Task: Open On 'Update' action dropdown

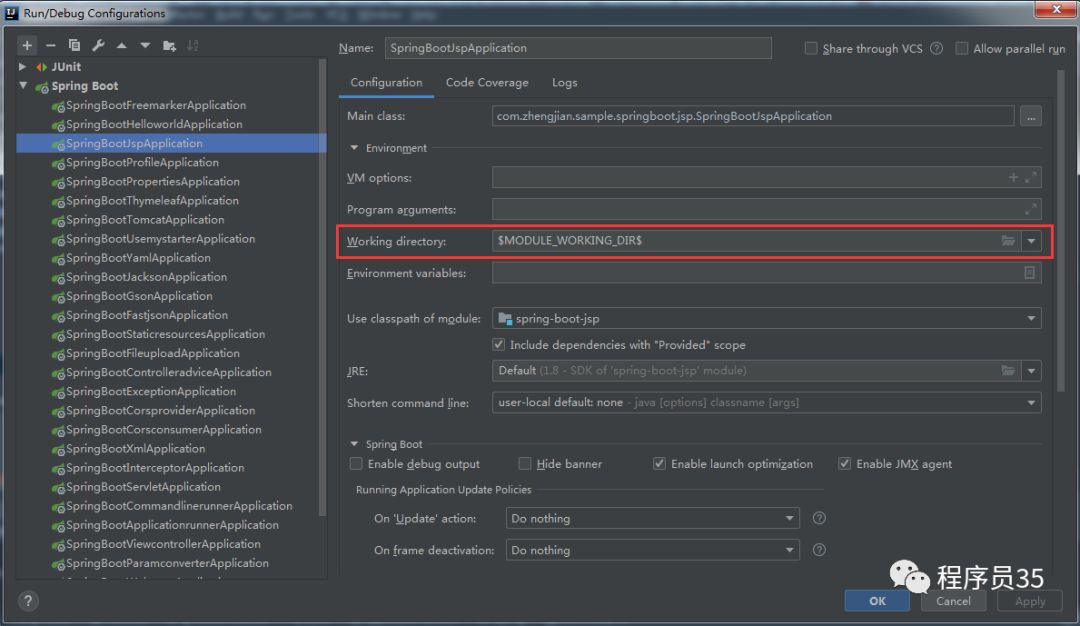Action: pos(789,518)
